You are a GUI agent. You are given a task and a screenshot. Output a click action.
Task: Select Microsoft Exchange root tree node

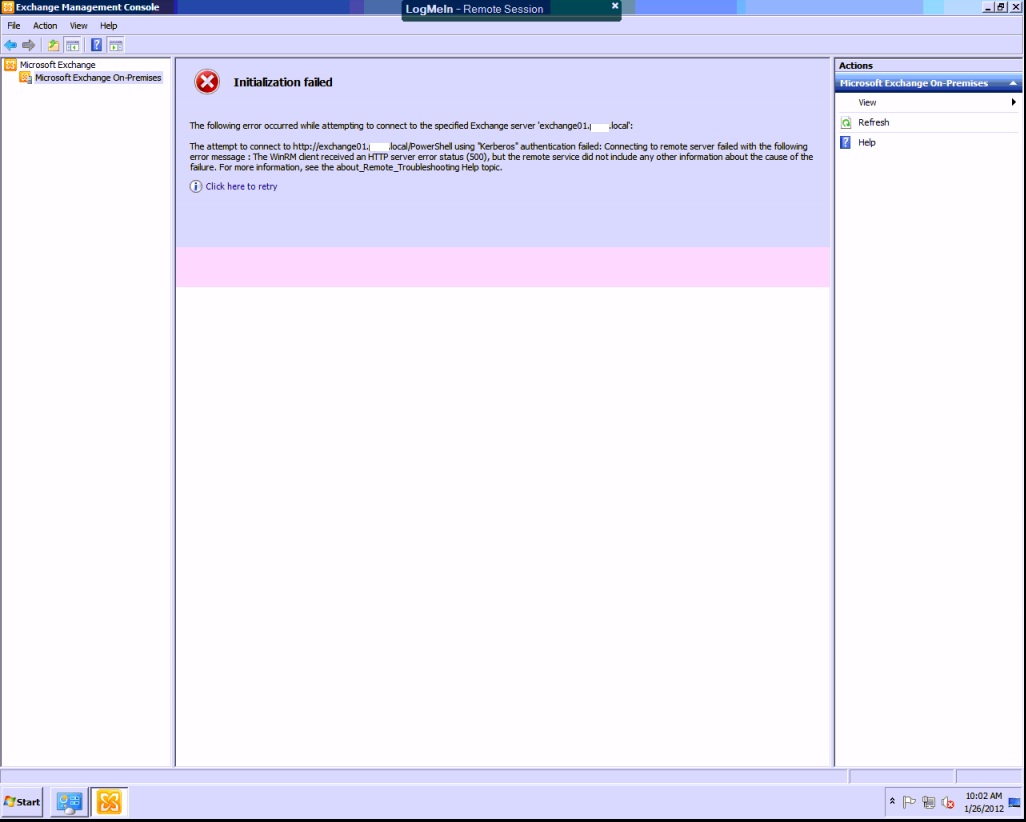click(x=57, y=65)
